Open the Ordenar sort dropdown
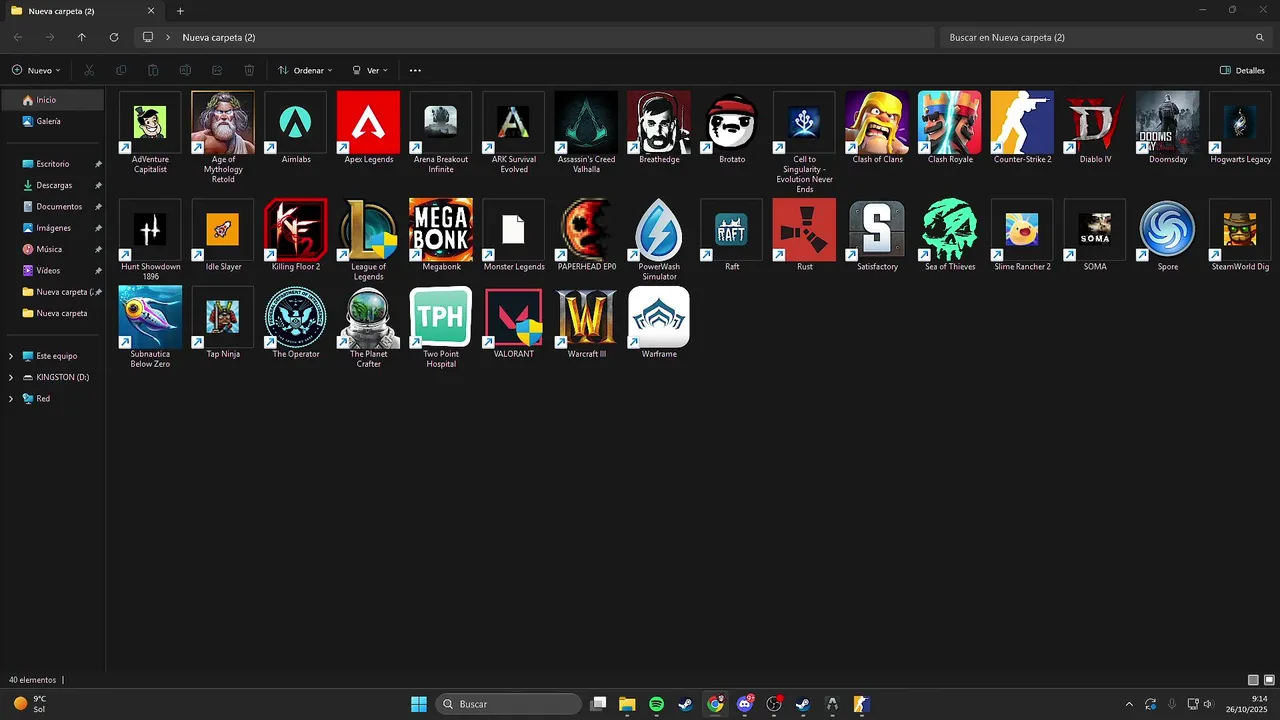The width and height of the screenshot is (1280, 720). pos(305,70)
